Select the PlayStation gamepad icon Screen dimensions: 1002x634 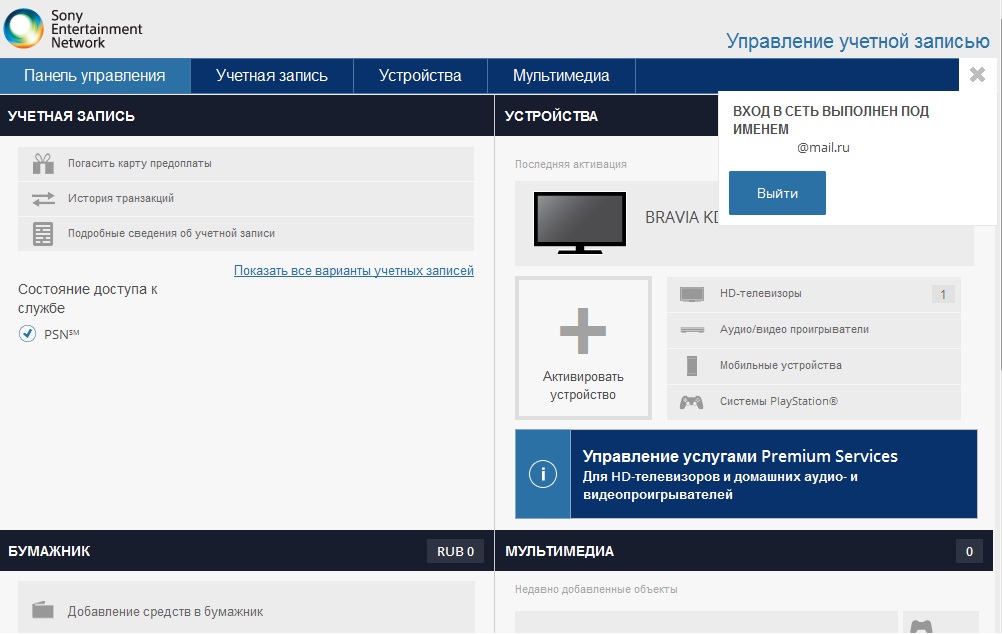[689, 401]
